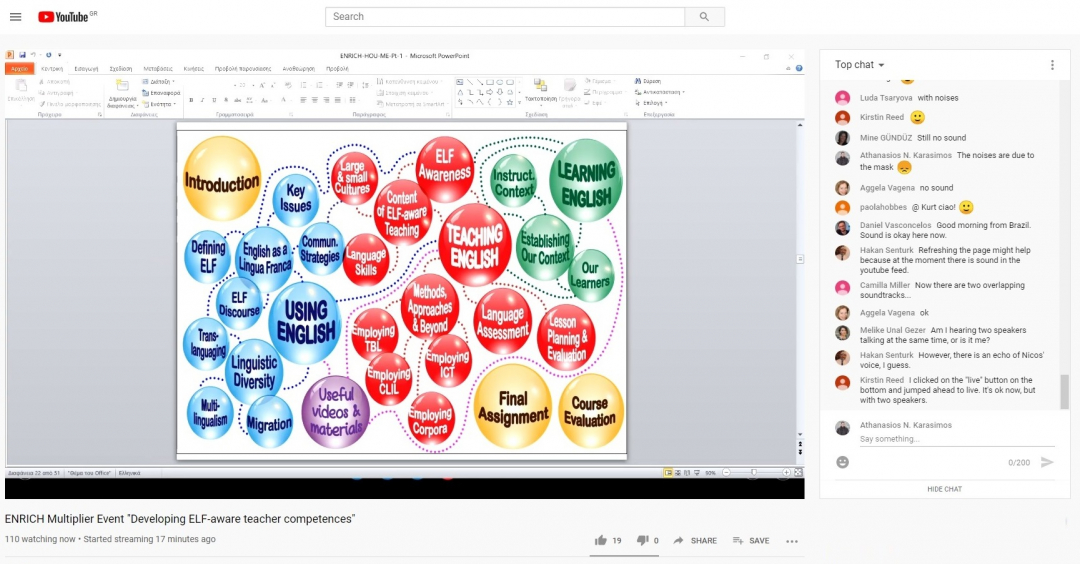Click Hakan Senturk's avatar in chat

tap(843, 252)
